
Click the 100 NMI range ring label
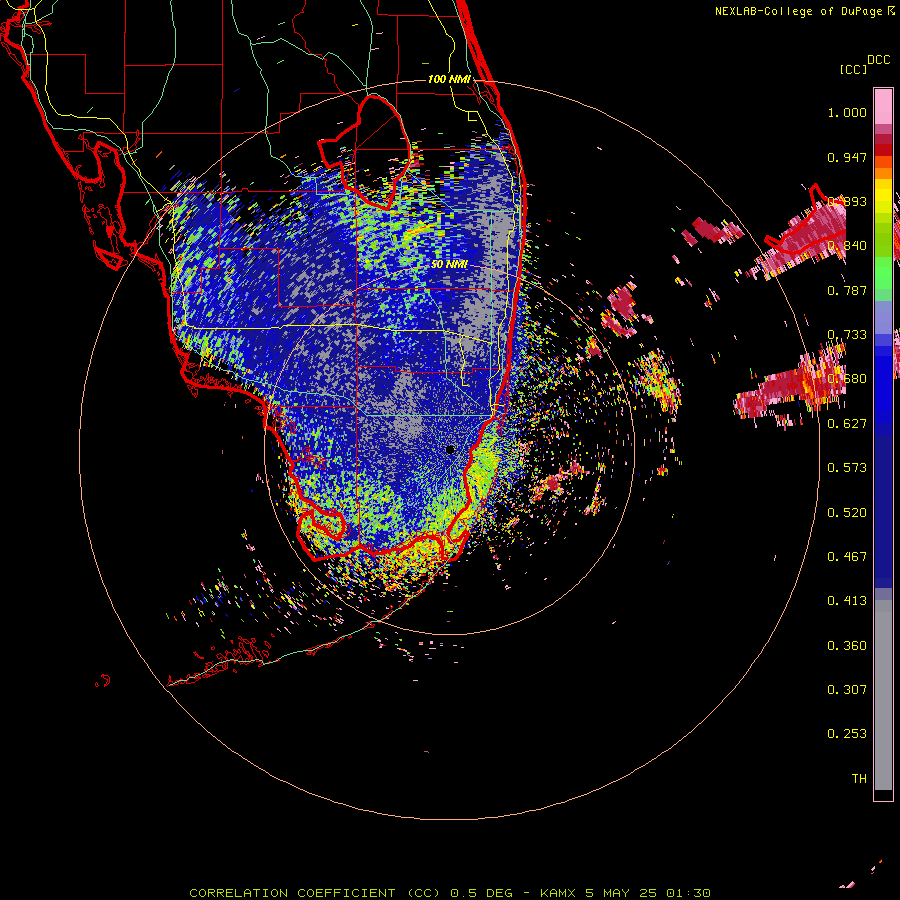click(x=449, y=79)
